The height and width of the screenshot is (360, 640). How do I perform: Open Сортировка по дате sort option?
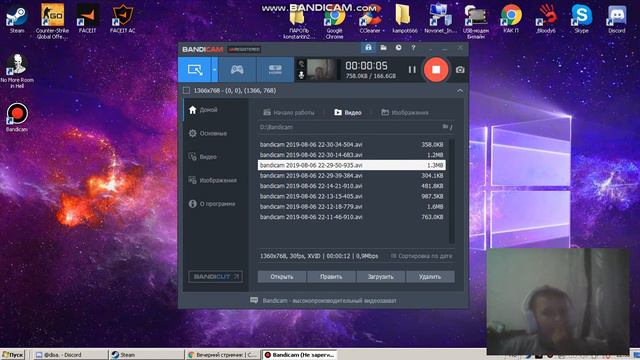pos(421,256)
